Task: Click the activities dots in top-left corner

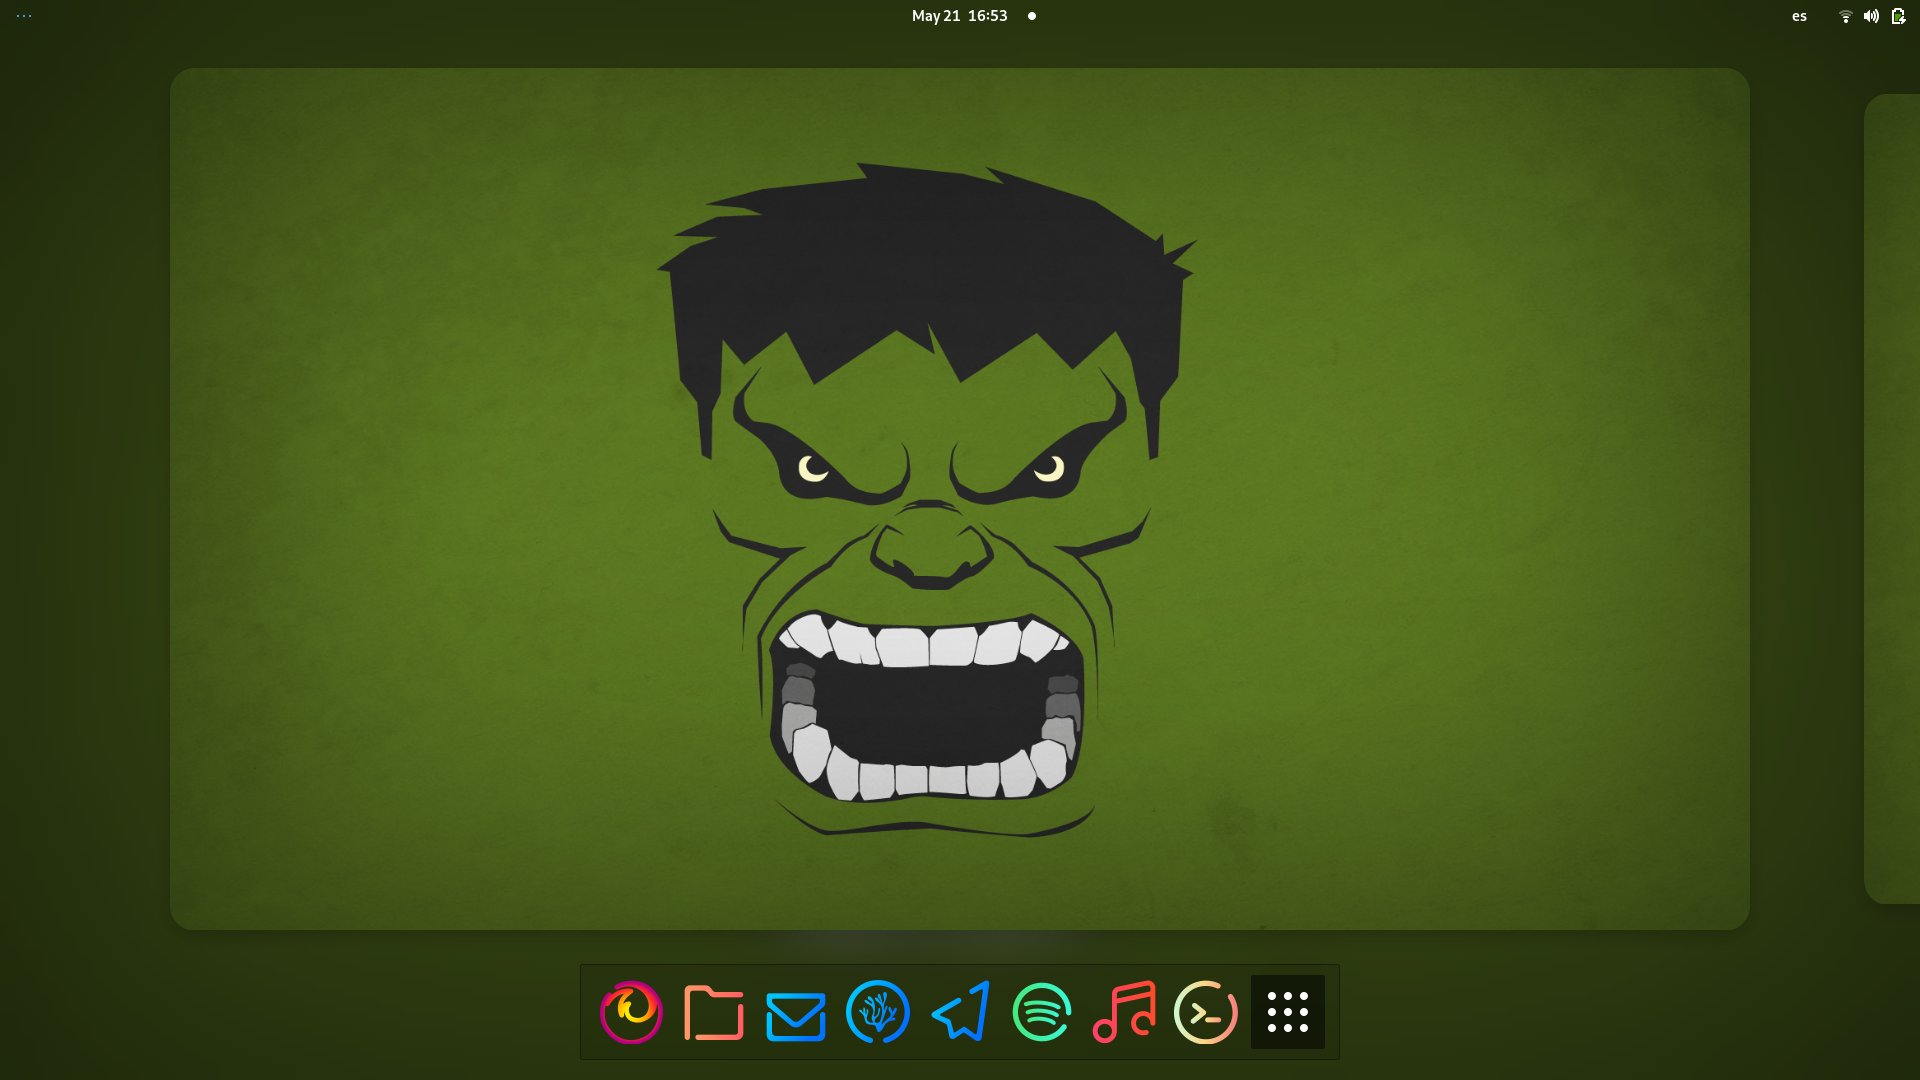Action: tap(24, 16)
